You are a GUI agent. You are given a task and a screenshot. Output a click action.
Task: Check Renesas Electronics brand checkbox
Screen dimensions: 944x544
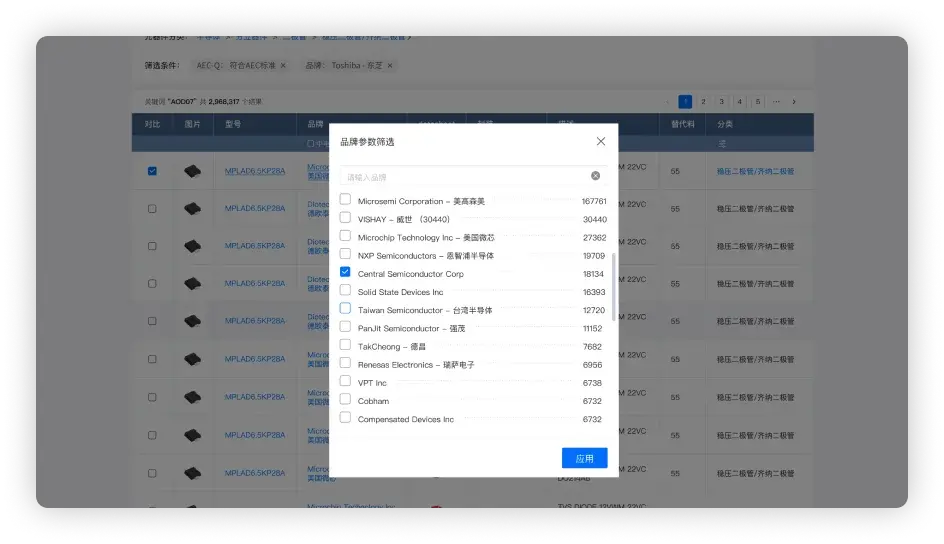[345, 363]
